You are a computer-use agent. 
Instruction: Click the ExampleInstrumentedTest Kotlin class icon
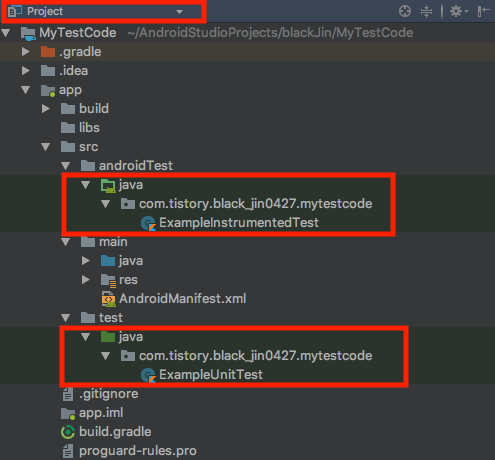coord(148,223)
